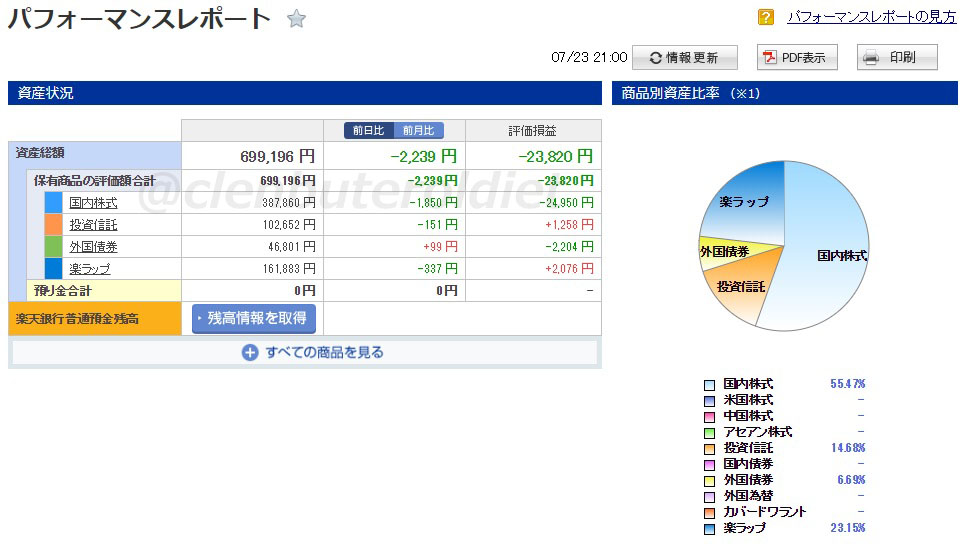
Task: Select the 前日比 toggle tab
Action: (x=368, y=130)
